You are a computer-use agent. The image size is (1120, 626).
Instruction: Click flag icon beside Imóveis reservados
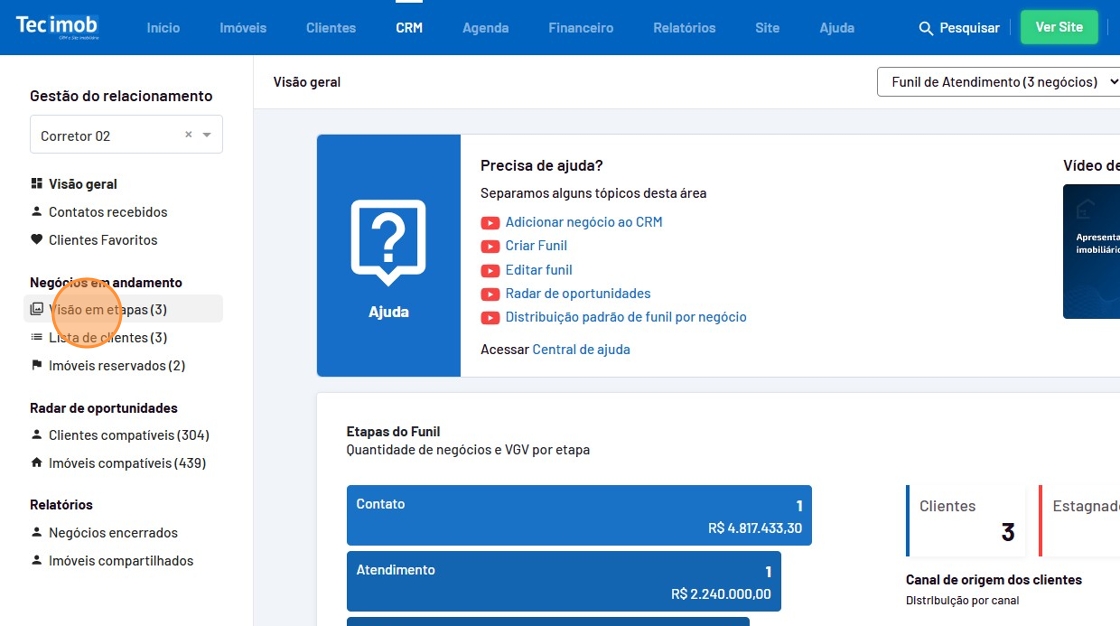pyautogui.click(x=37, y=366)
